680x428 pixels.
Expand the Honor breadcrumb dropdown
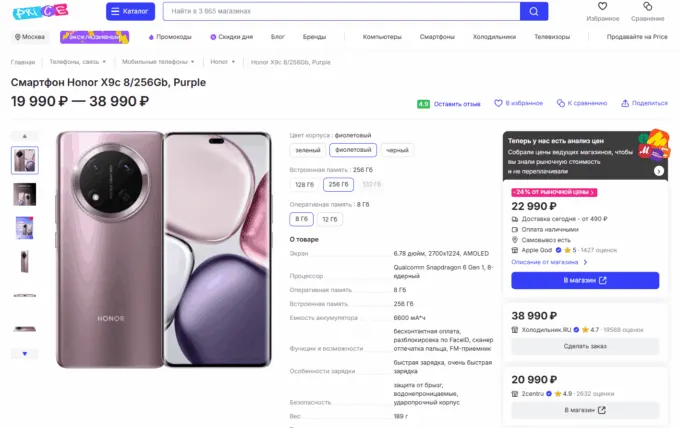pyautogui.click(x=222, y=62)
